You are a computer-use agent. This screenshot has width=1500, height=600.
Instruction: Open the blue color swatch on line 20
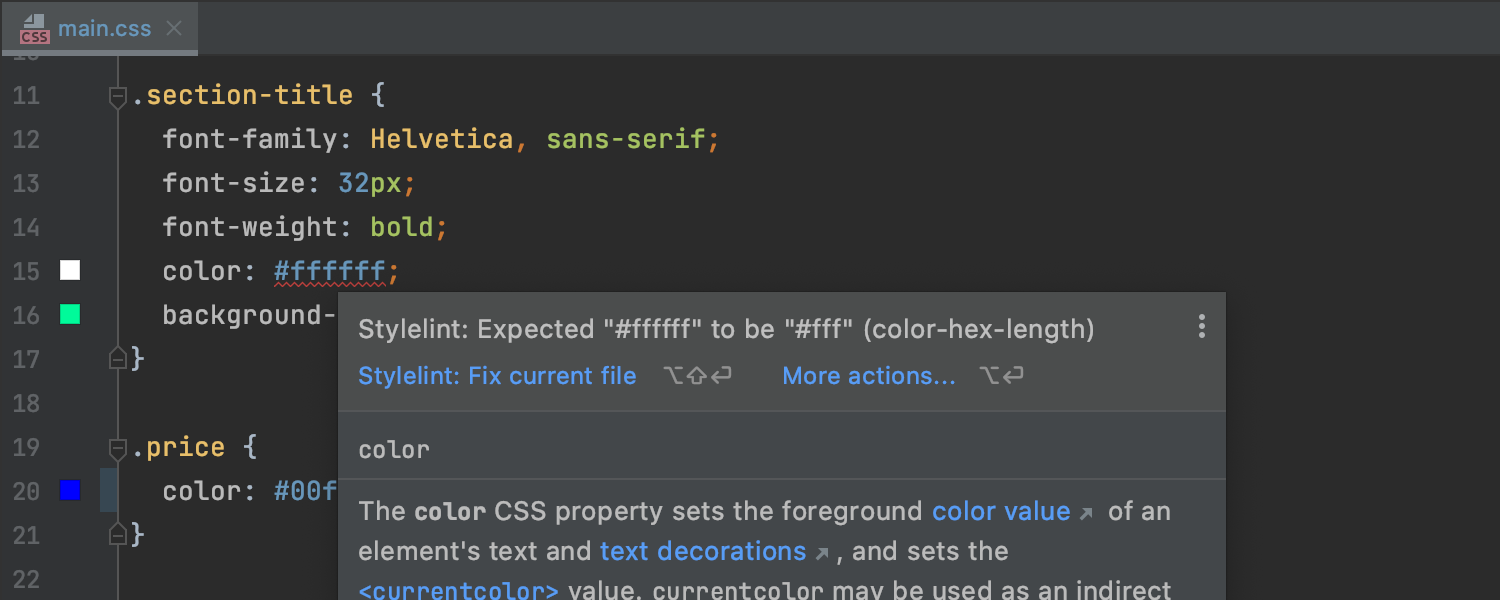(70, 491)
